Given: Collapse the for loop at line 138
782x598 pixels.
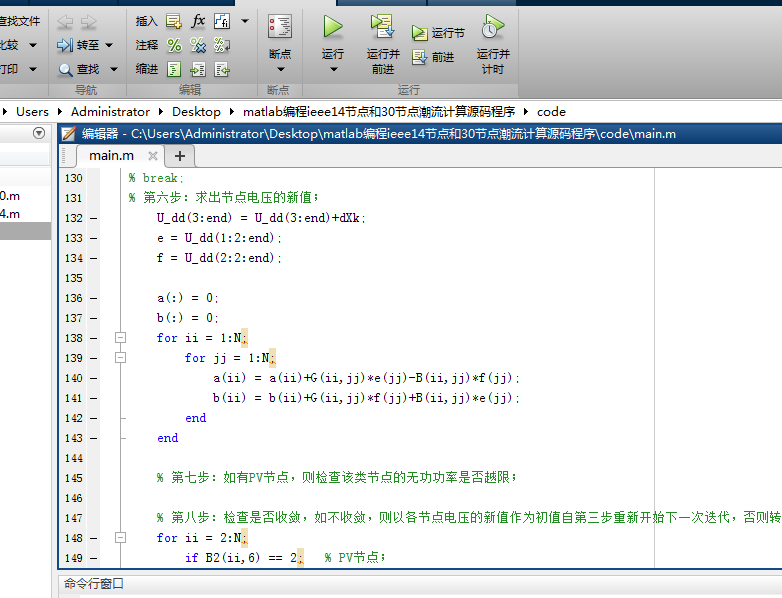Looking at the screenshot, I should (x=120, y=338).
